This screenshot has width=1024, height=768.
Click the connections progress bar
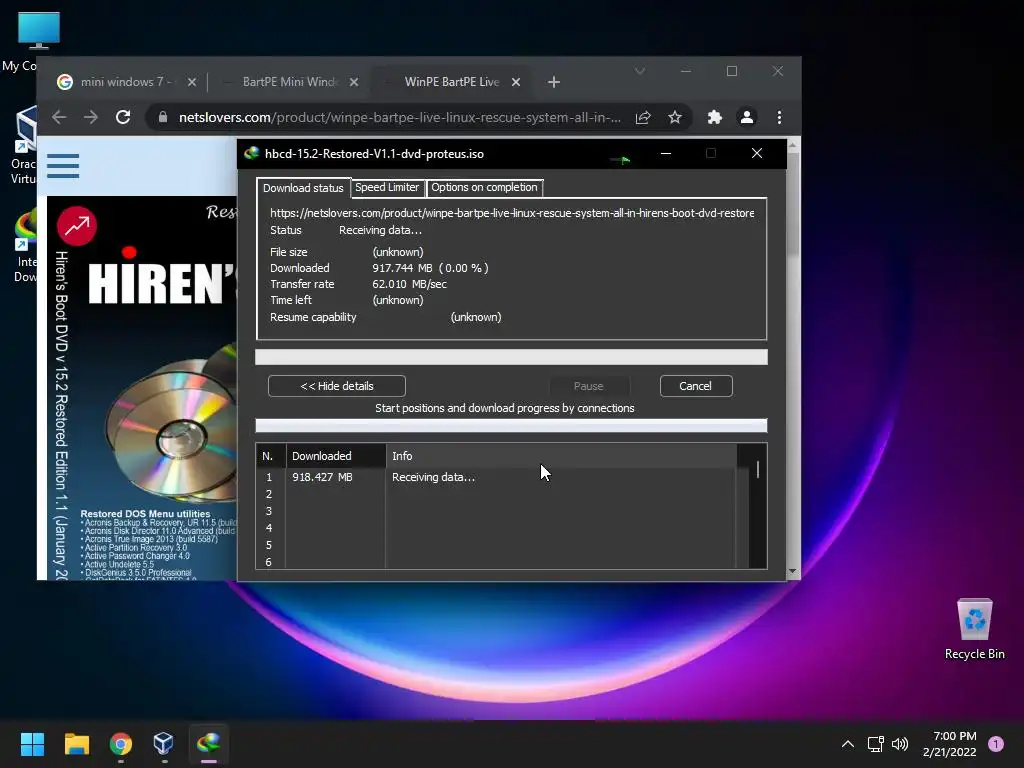click(511, 426)
